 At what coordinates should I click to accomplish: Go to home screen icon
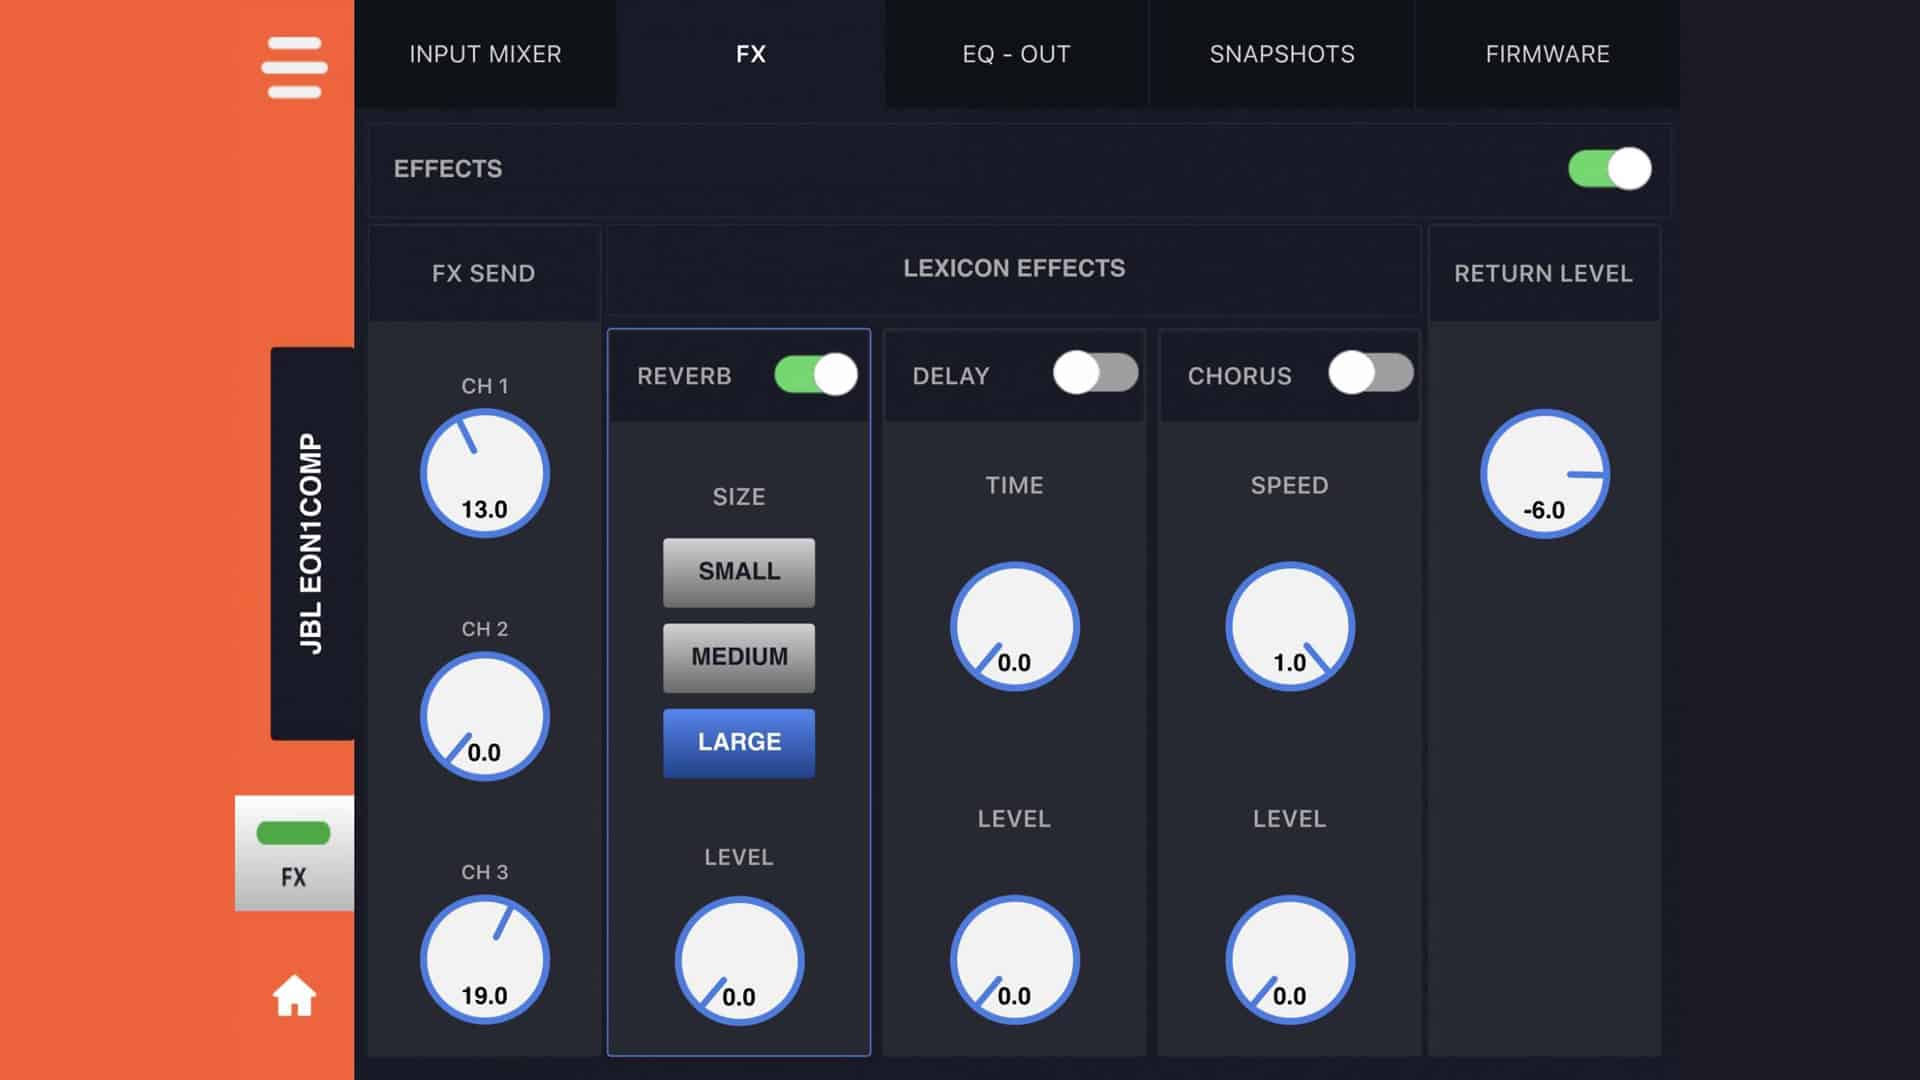(x=294, y=995)
